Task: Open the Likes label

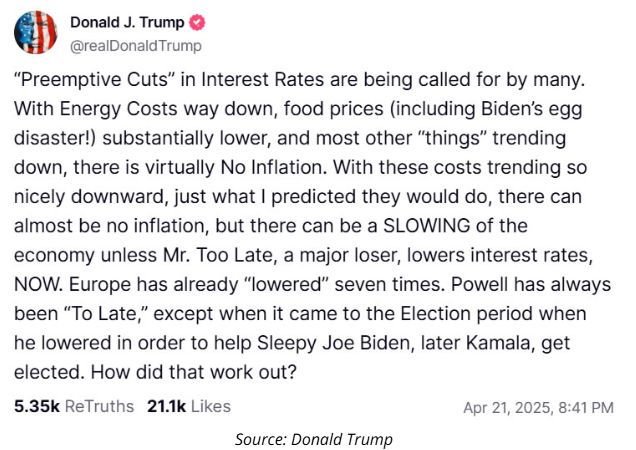Action: click(x=210, y=406)
